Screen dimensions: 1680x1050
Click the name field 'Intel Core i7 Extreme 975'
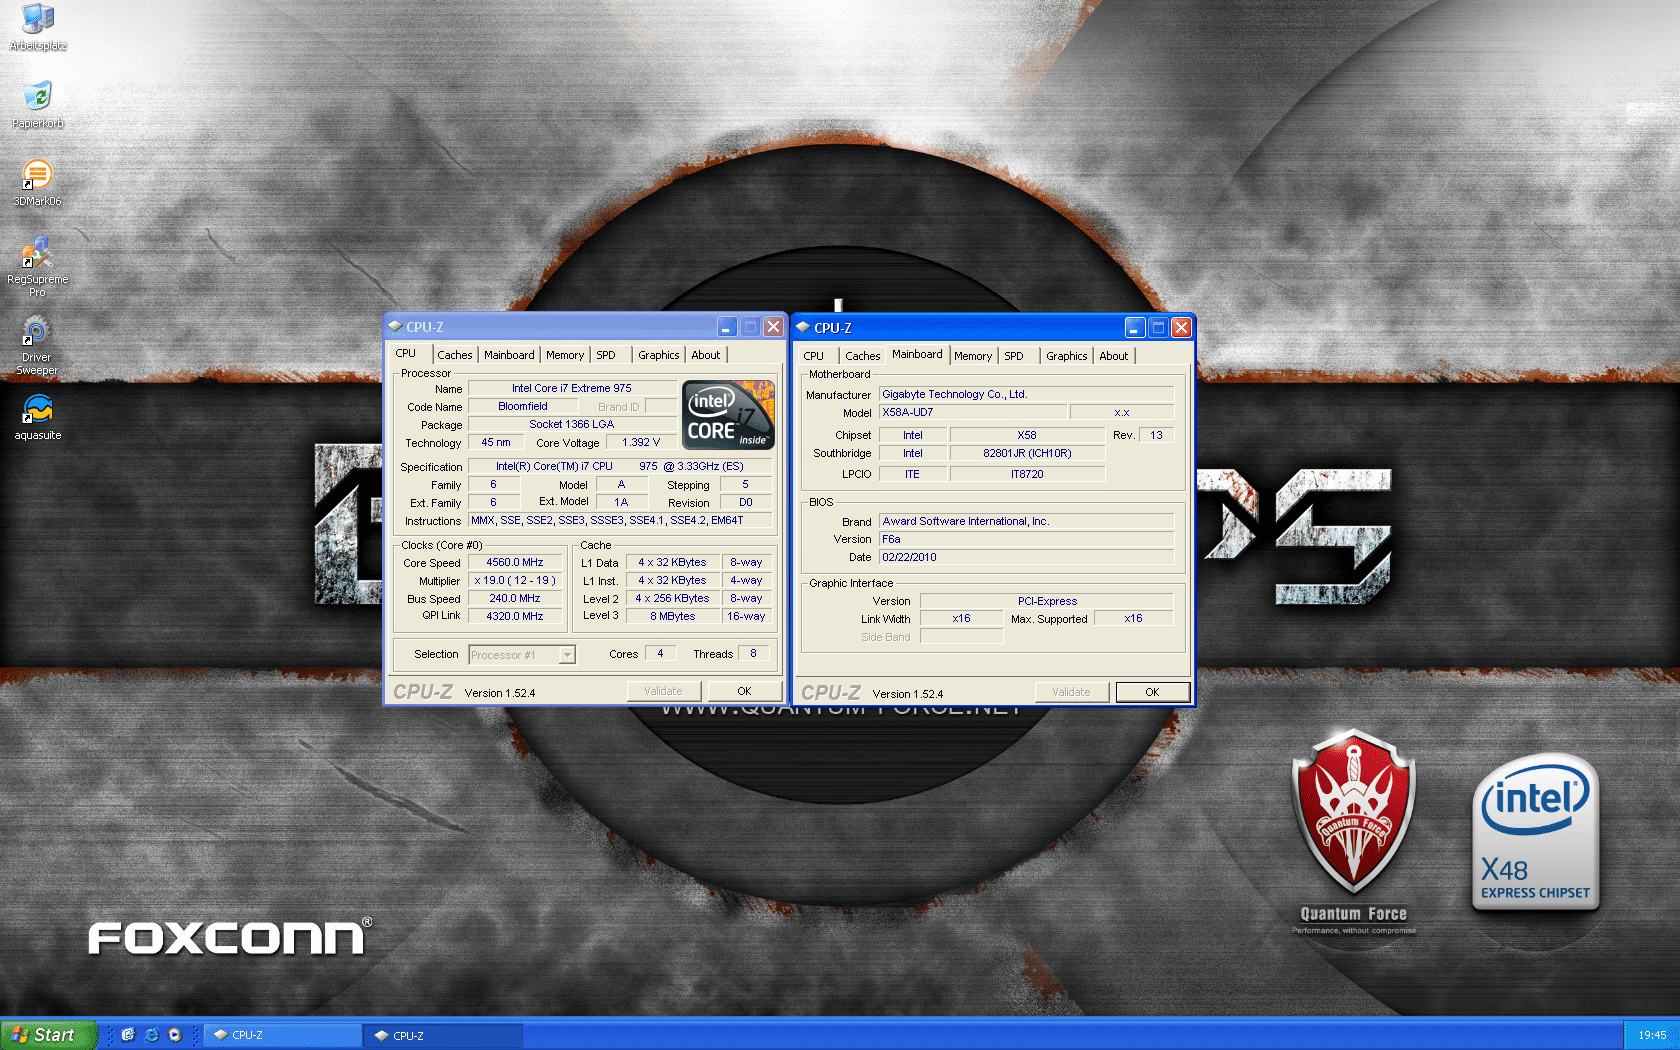click(572, 388)
